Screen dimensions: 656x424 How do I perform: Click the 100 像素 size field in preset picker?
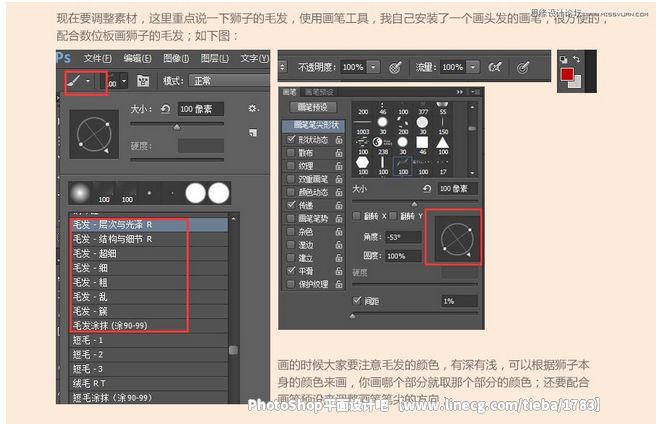coord(201,109)
